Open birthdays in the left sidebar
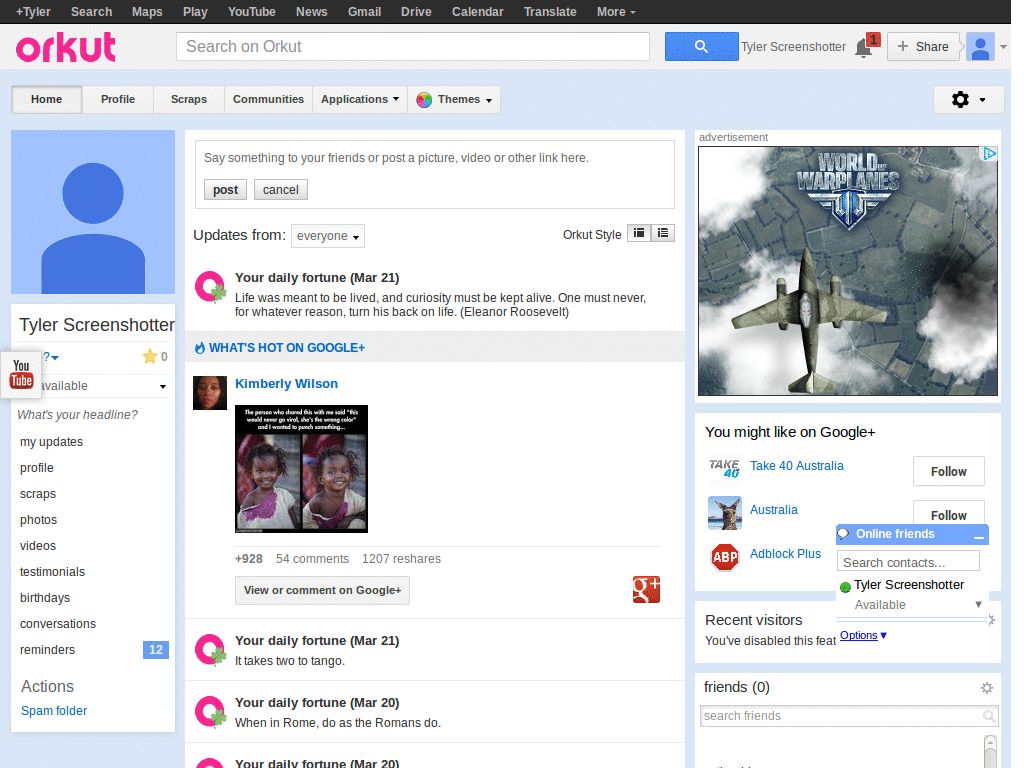The width and height of the screenshot is (1024, 768). click(x=44, y=598)
